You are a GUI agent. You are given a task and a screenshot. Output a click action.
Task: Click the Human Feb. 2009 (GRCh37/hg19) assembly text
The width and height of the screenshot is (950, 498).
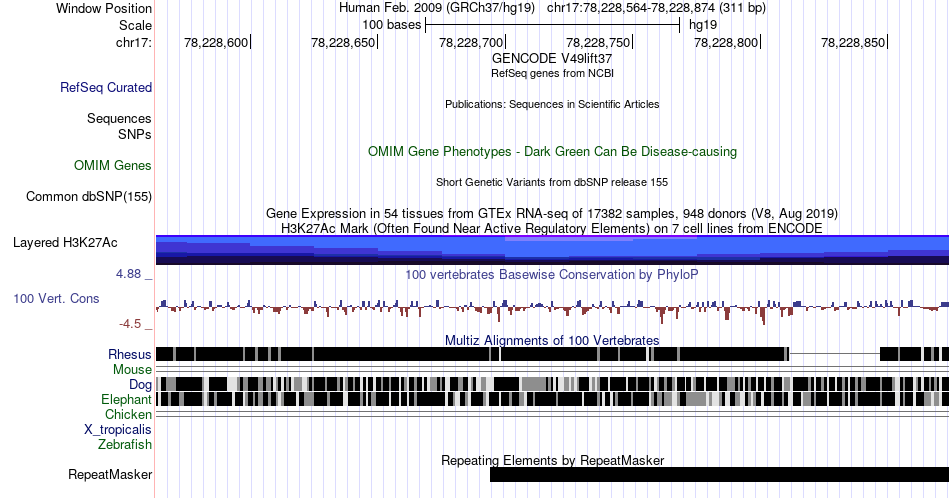click(437, 8)
